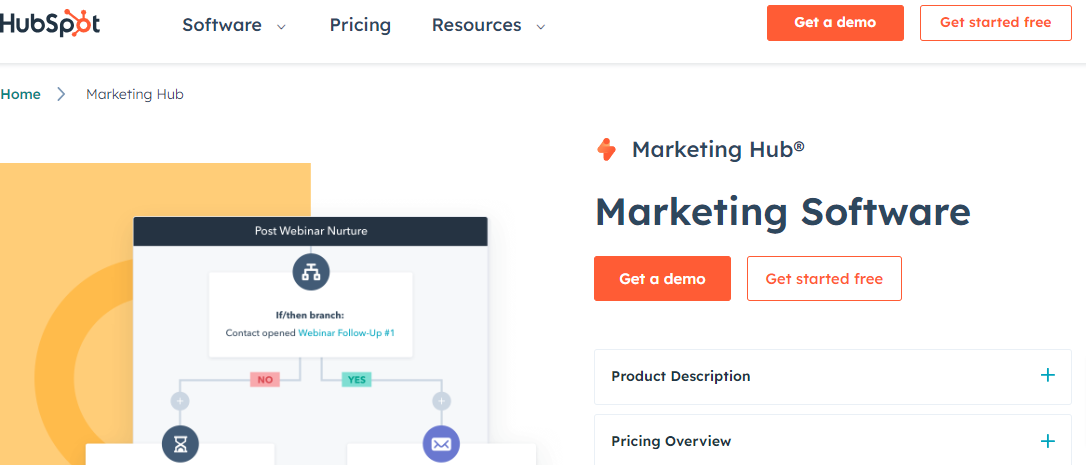Request a demo below Marketing Software heading
Screen dimensions: 1086x465
pyautogui.click(x=662, y=279)
